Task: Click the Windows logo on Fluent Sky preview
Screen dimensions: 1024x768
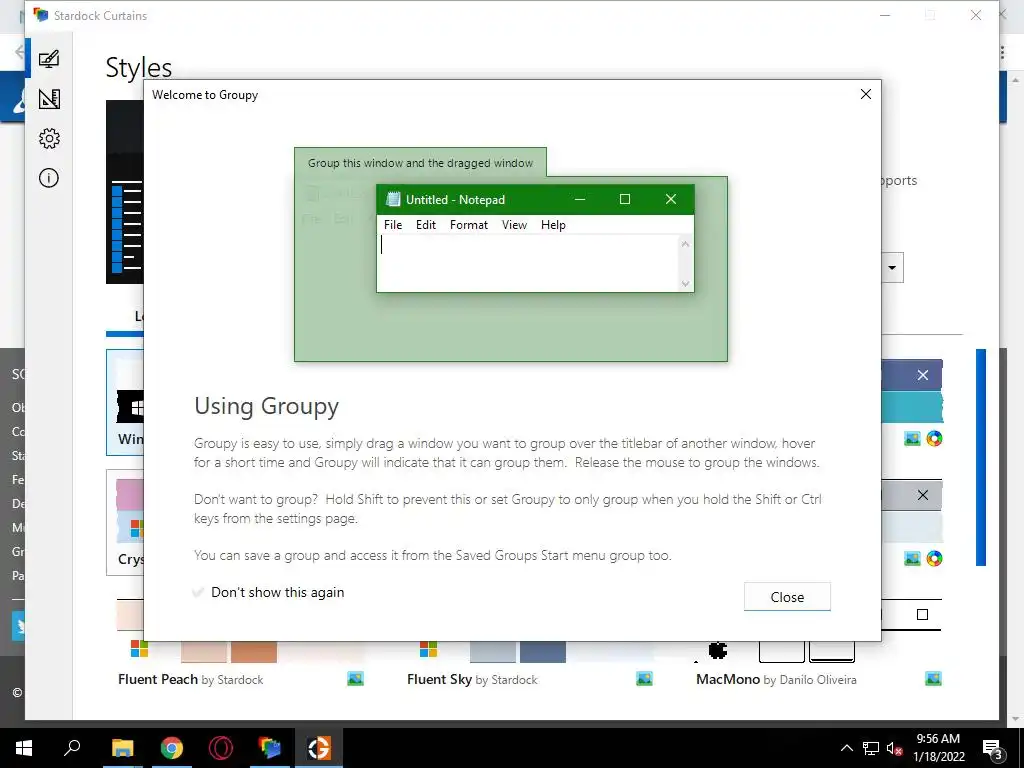Action: click(428, 649)
